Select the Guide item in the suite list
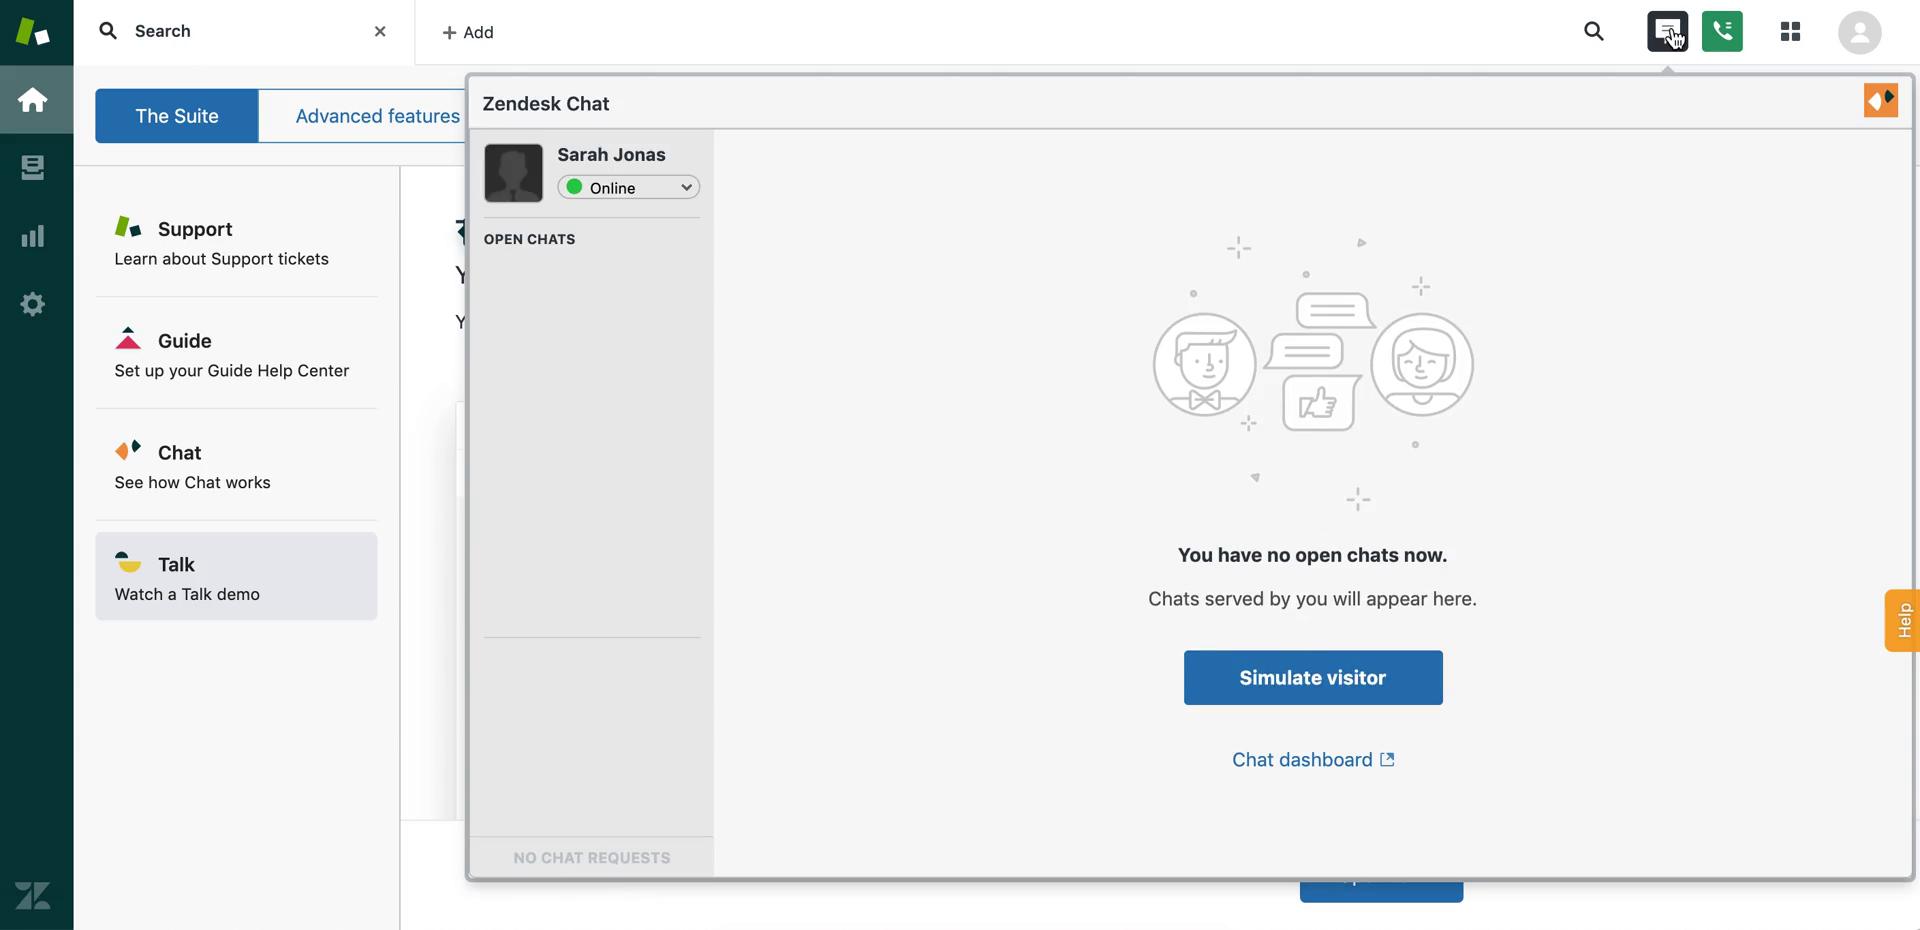Viewport: 1920px width, 930px height. (236, 353)
